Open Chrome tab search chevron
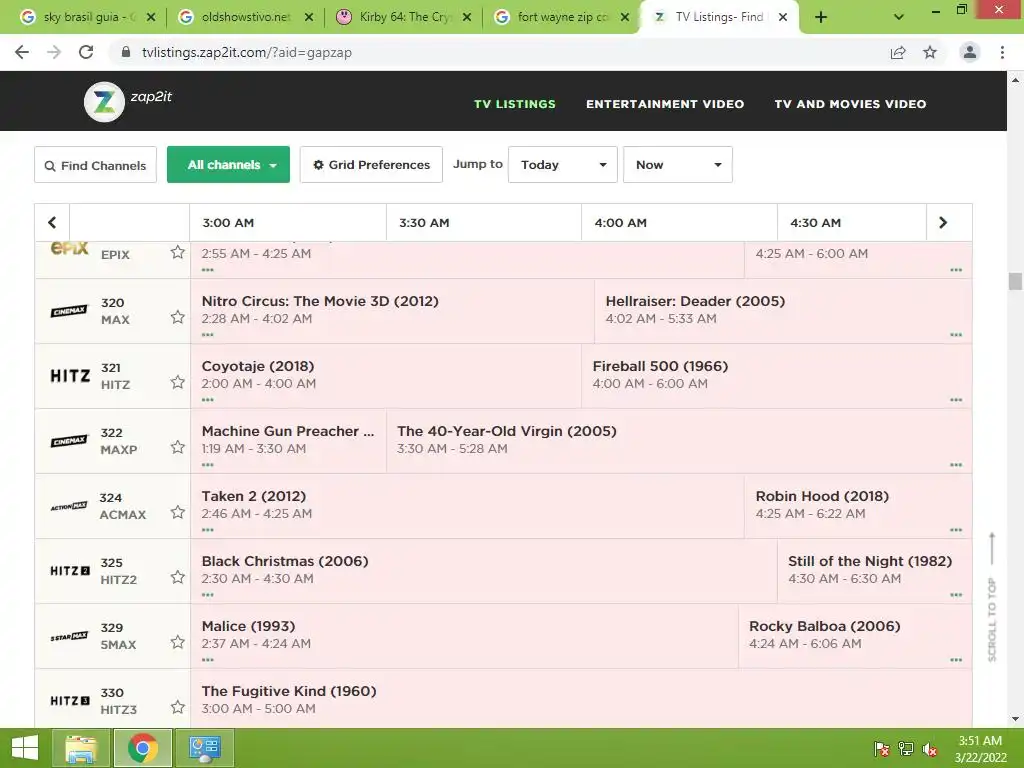This screenshot has width=1024, height=768. tap(899, 17)
